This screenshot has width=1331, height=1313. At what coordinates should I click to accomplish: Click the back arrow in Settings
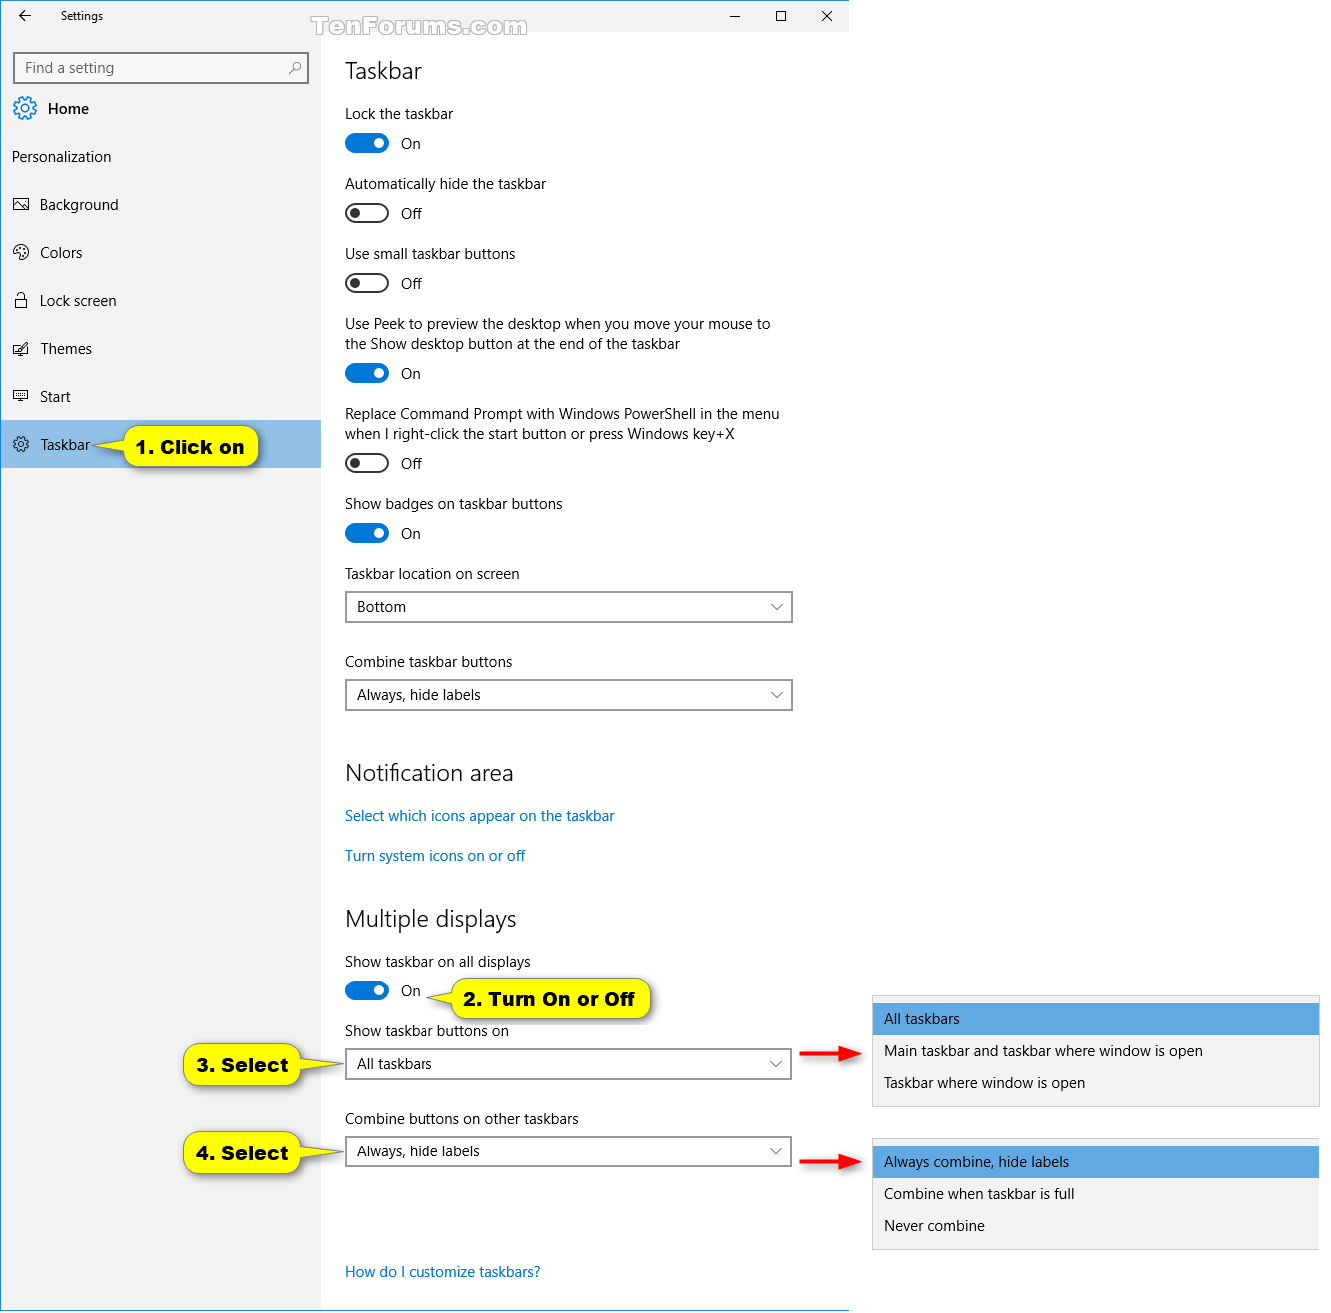(x=25, y=15)
